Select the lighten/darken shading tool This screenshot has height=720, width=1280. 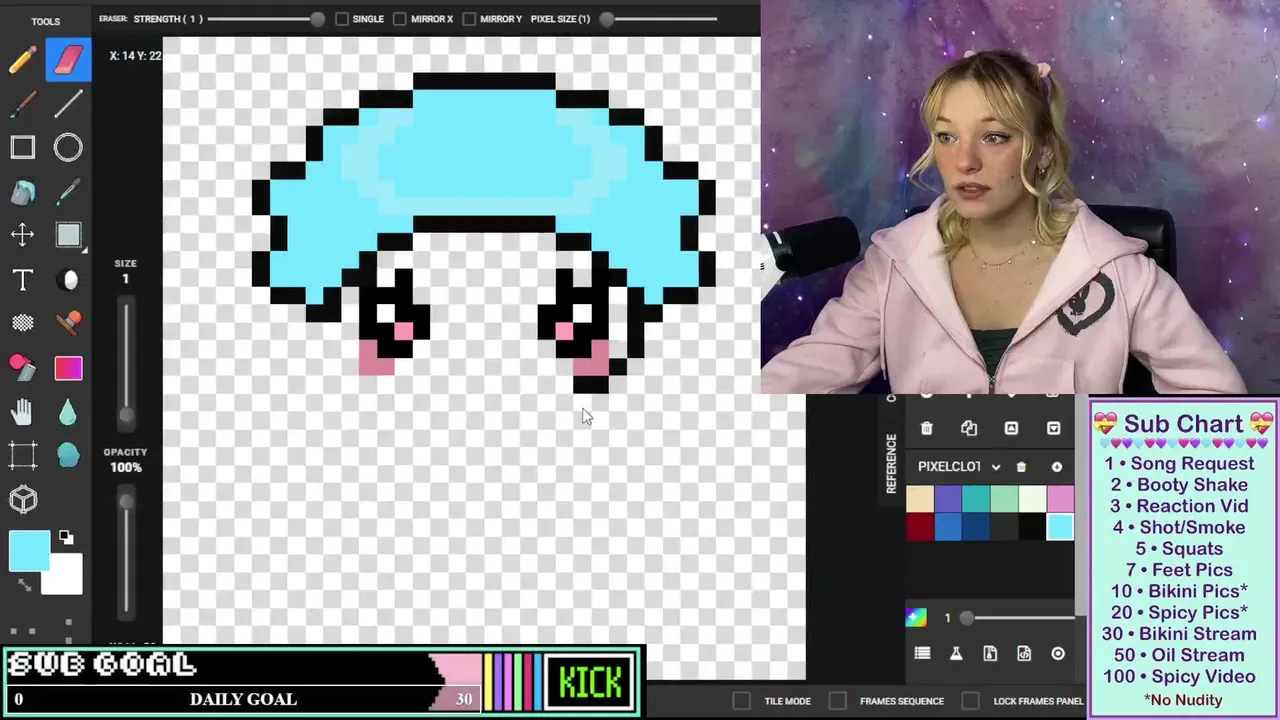click(x=68, y=280)
